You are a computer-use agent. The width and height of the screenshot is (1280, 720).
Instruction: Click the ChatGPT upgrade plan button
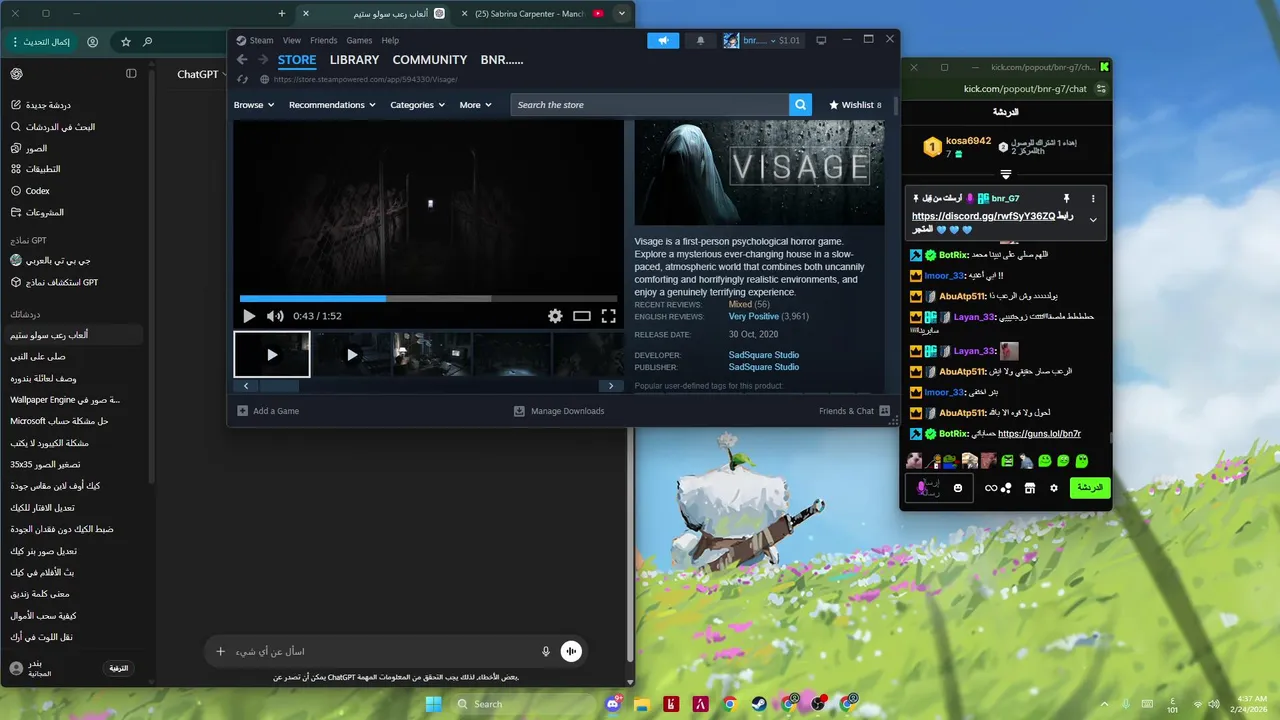point(119,668)
